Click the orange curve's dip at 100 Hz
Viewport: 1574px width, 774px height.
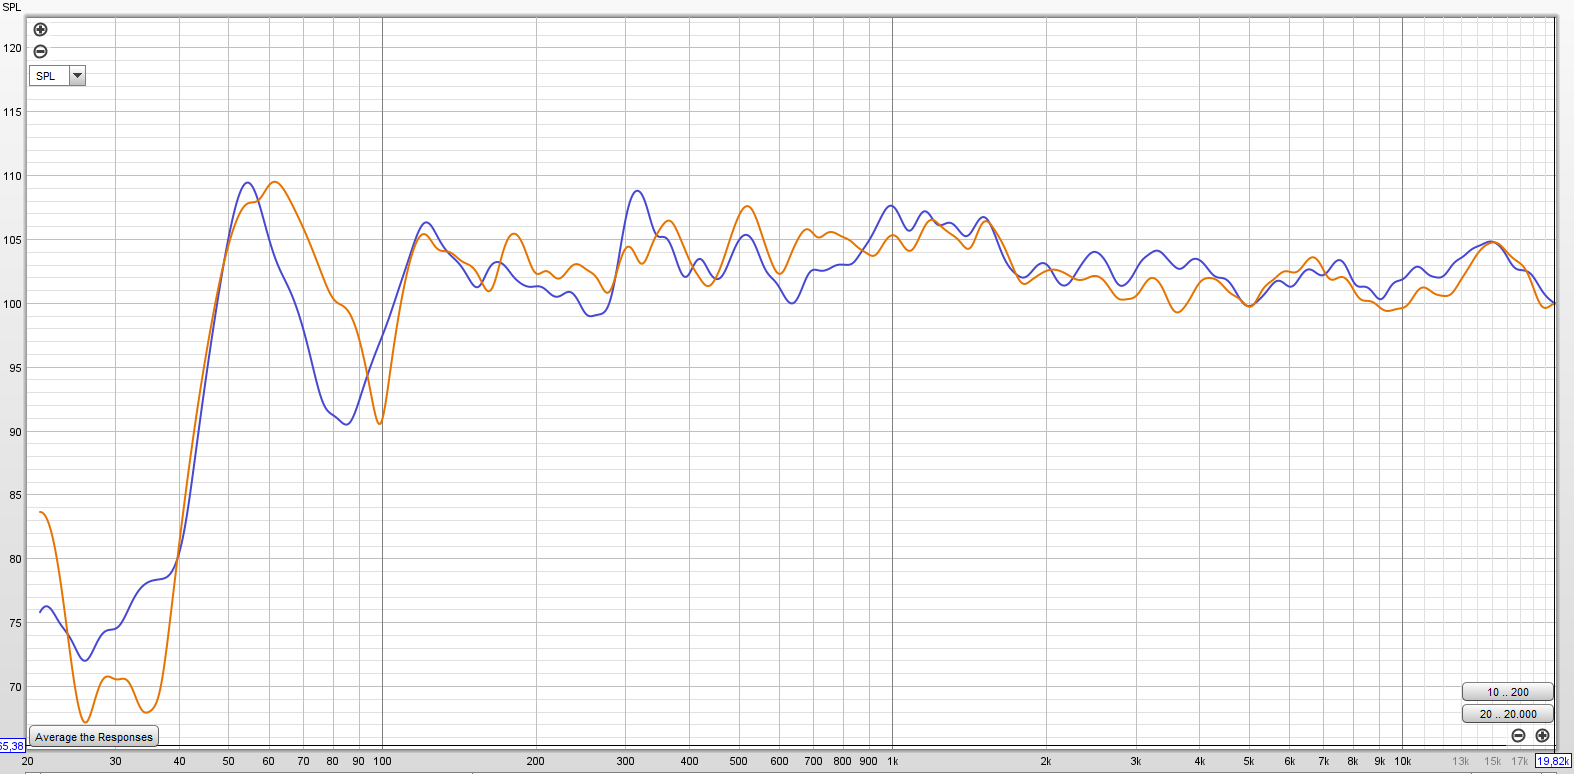(379, 423)
